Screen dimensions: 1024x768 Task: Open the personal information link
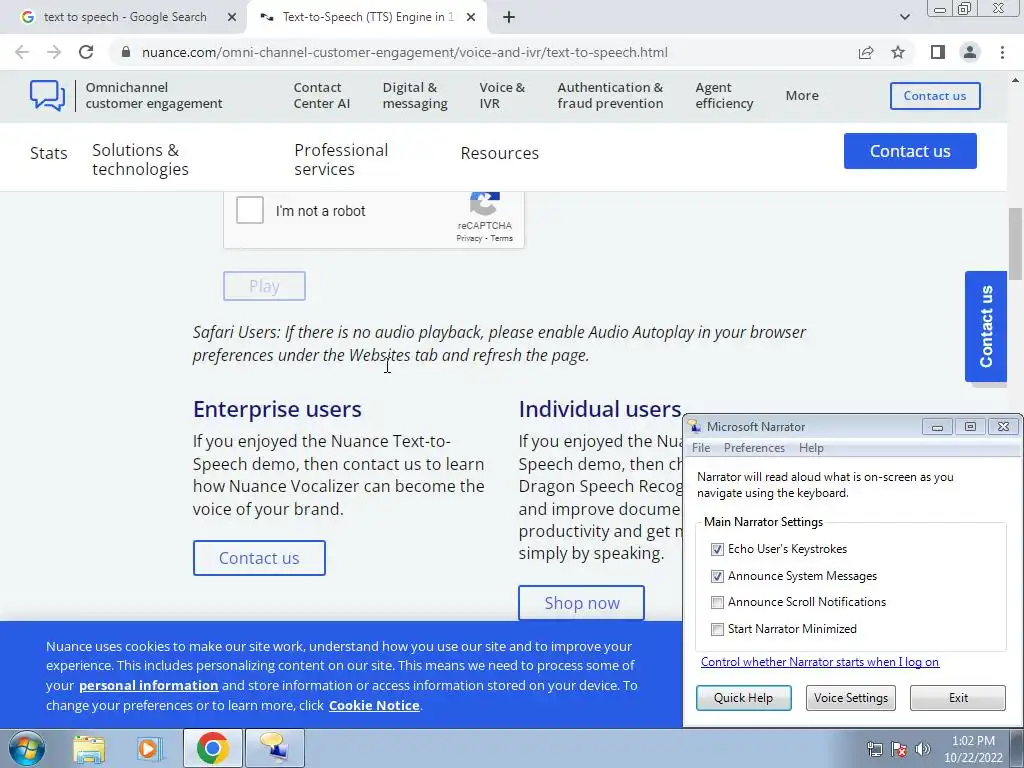[x=148, y=685]
